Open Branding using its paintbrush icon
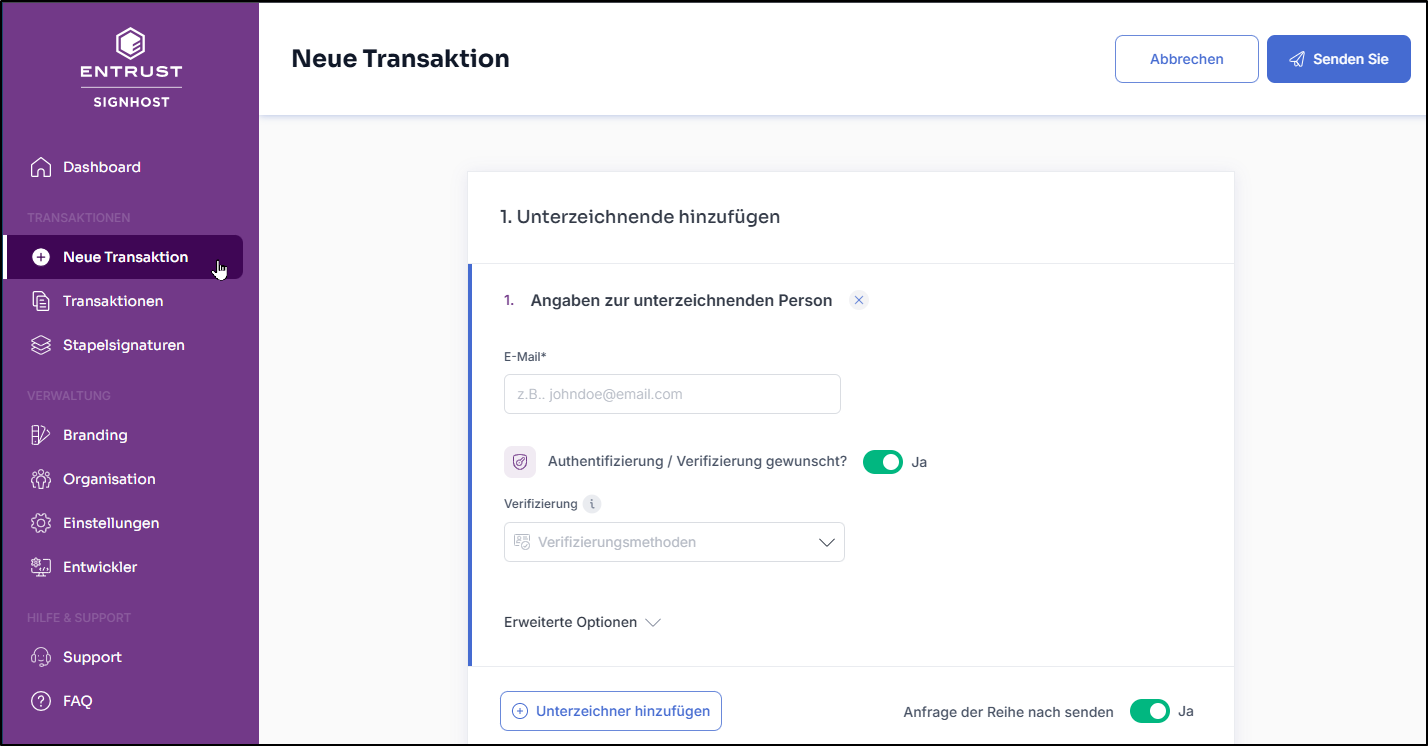1428x746 pixels. (x=41, y=435)
